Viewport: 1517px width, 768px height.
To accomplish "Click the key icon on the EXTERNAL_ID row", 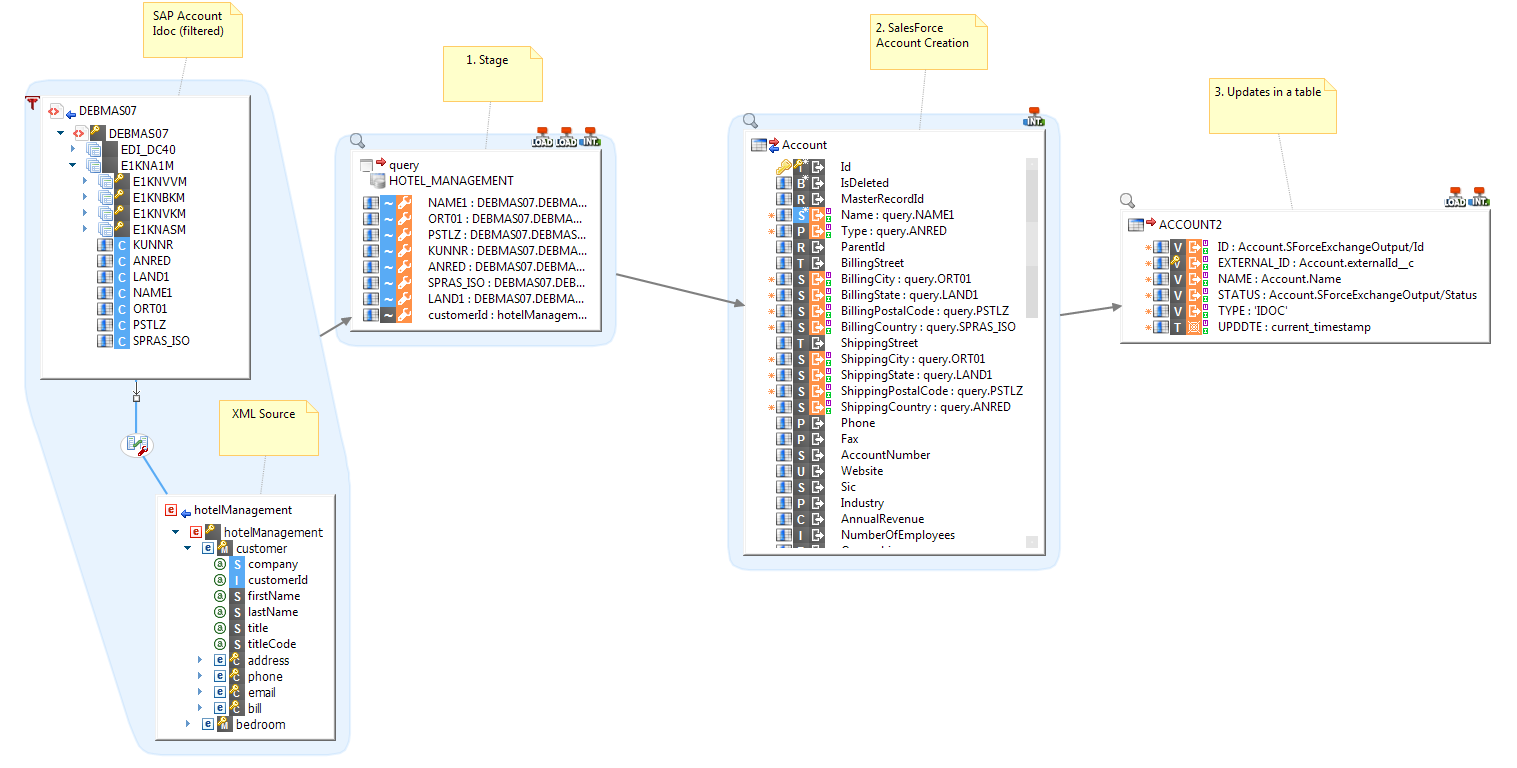I will pos(1178,263).
